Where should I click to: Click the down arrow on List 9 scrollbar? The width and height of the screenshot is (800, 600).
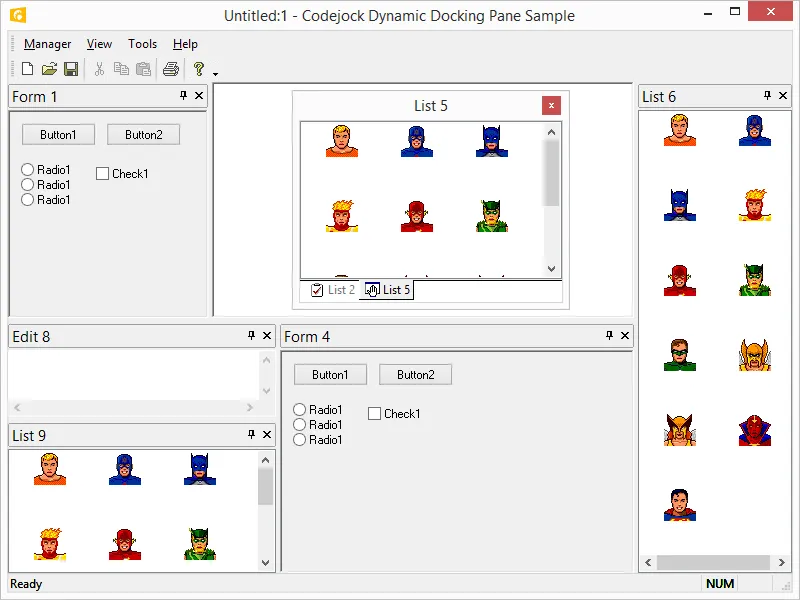(x=265, y=563)
